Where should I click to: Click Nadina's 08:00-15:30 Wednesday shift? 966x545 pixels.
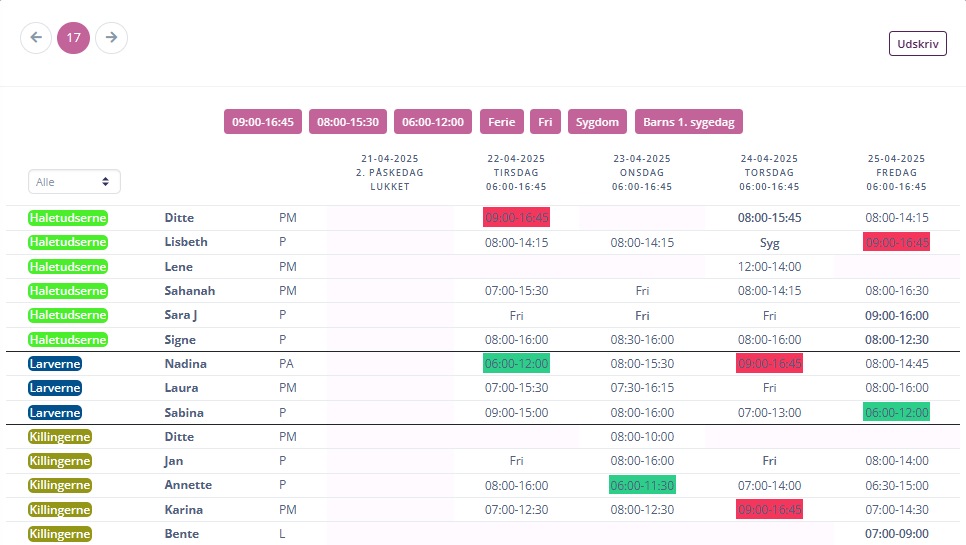[642, 363]
